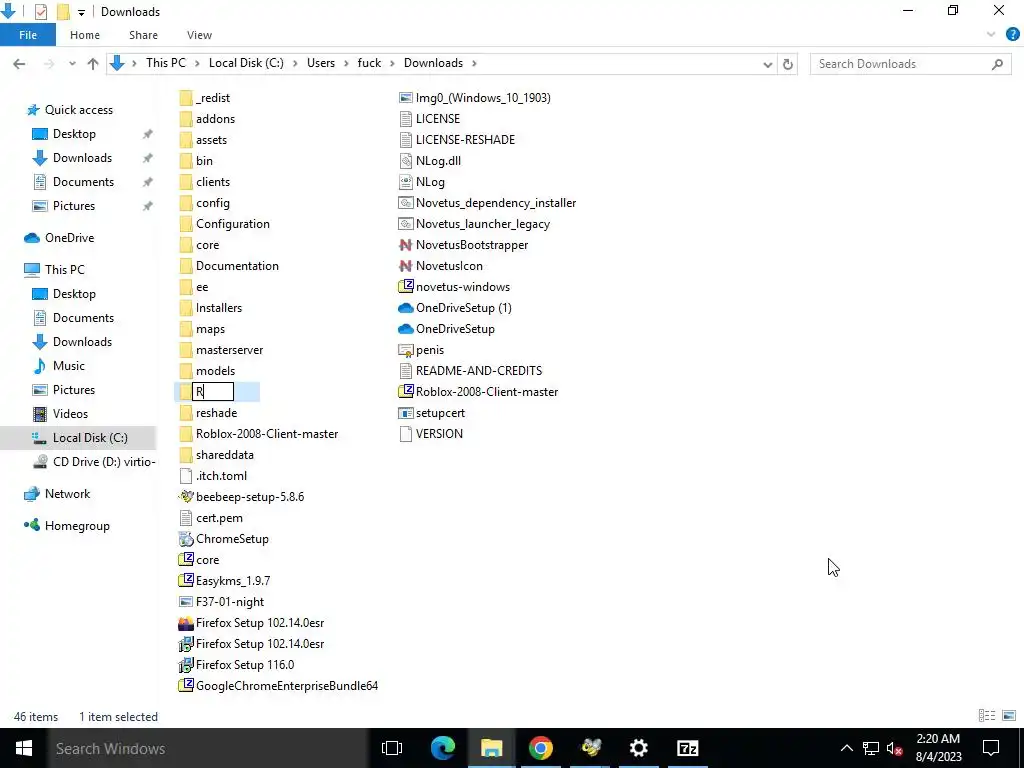Viewport: 1024px width, 768px height.
Task: Refresh the Downloads folder view
Action: point(788,64)
